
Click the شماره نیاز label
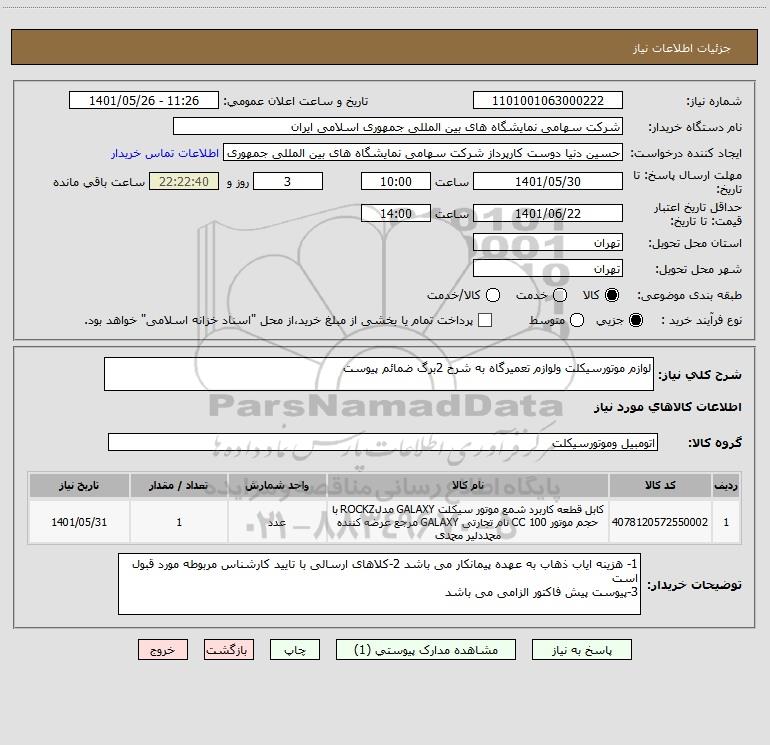tap(714, 102)
